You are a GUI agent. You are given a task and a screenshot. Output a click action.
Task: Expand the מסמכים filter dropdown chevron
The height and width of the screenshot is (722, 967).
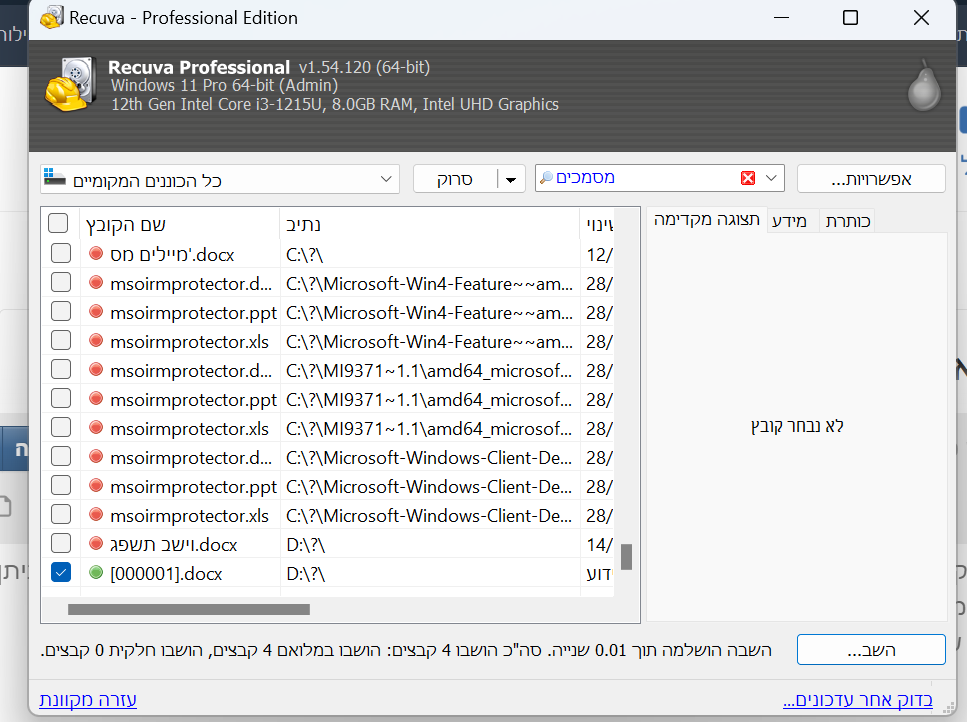pyautogui.click(x=771, y=178)
